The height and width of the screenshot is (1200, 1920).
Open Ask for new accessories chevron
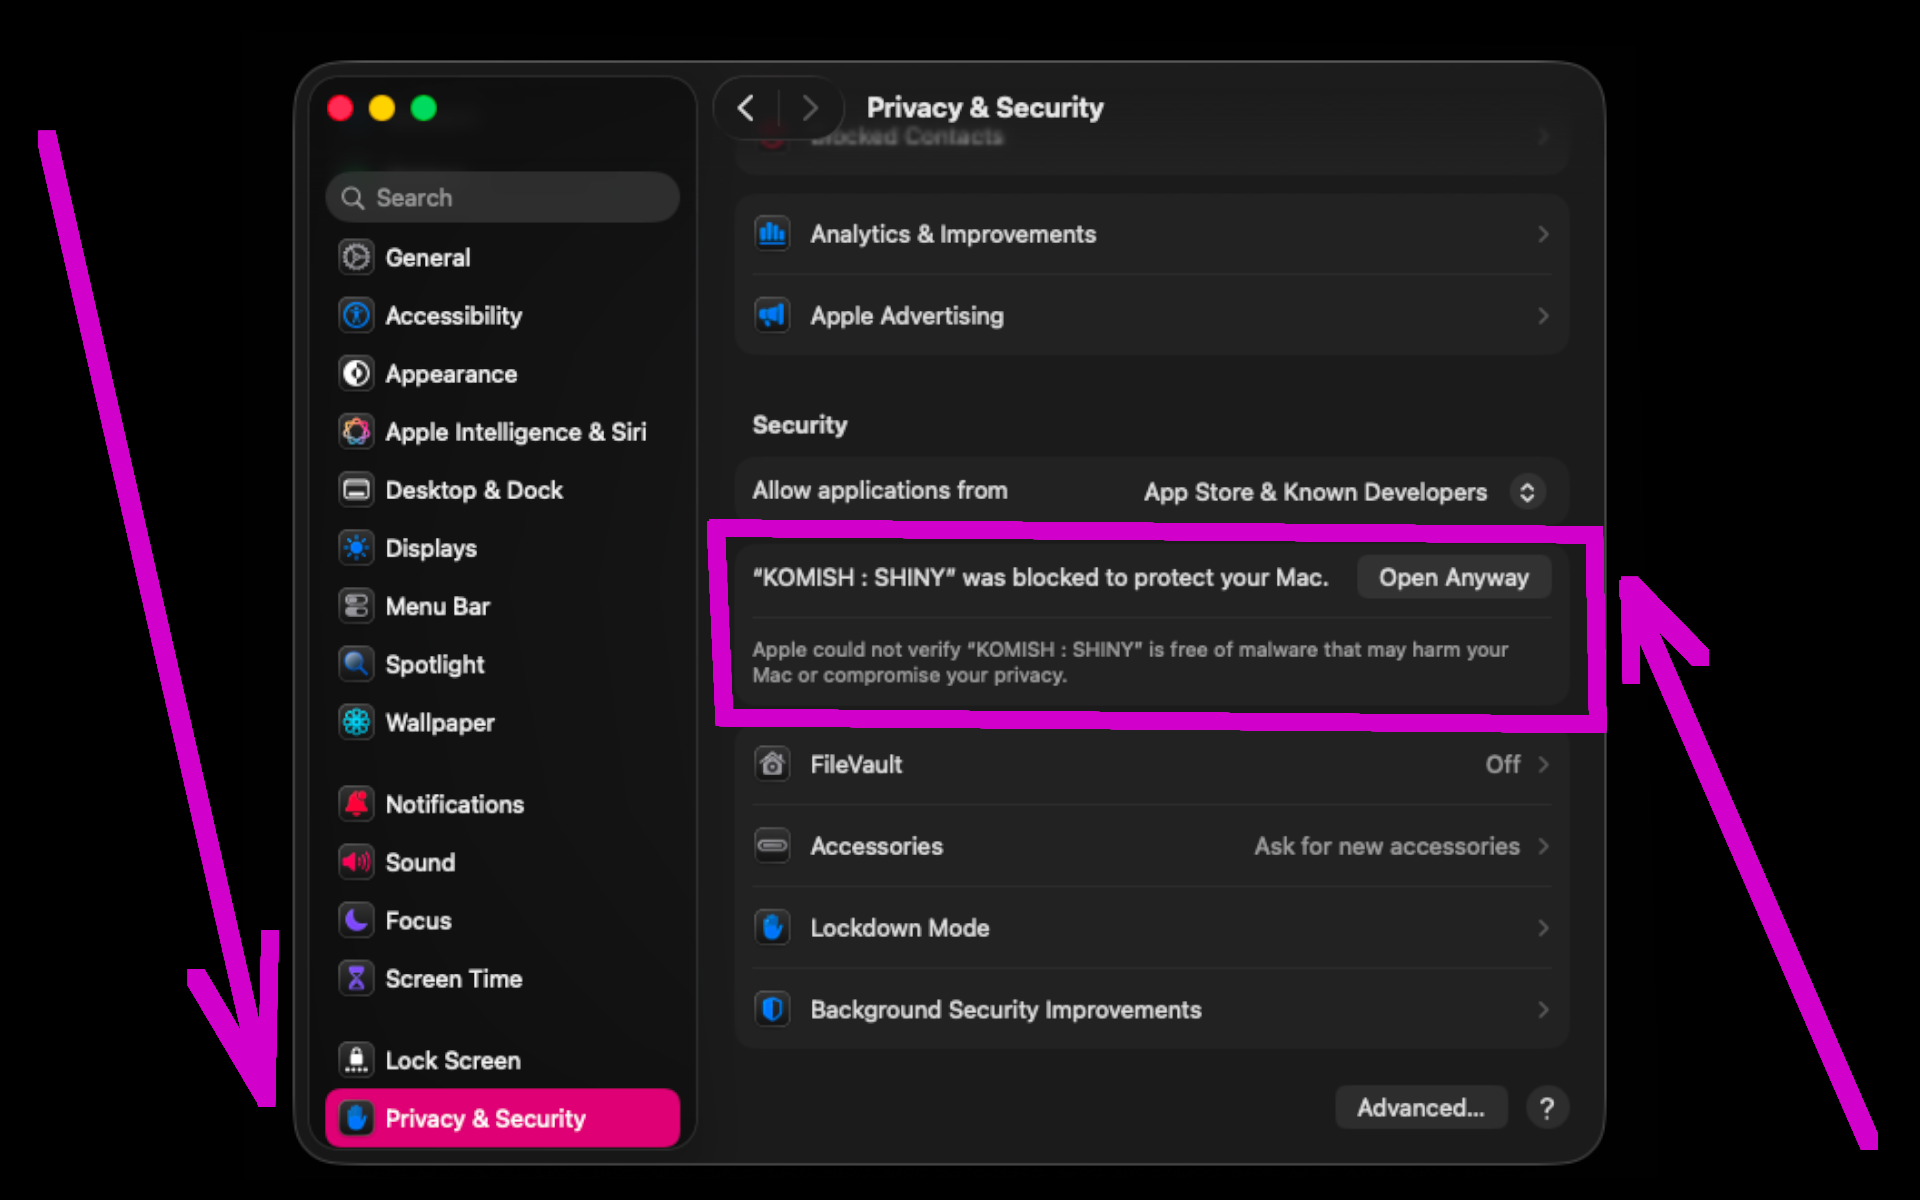coord(1543,846)
